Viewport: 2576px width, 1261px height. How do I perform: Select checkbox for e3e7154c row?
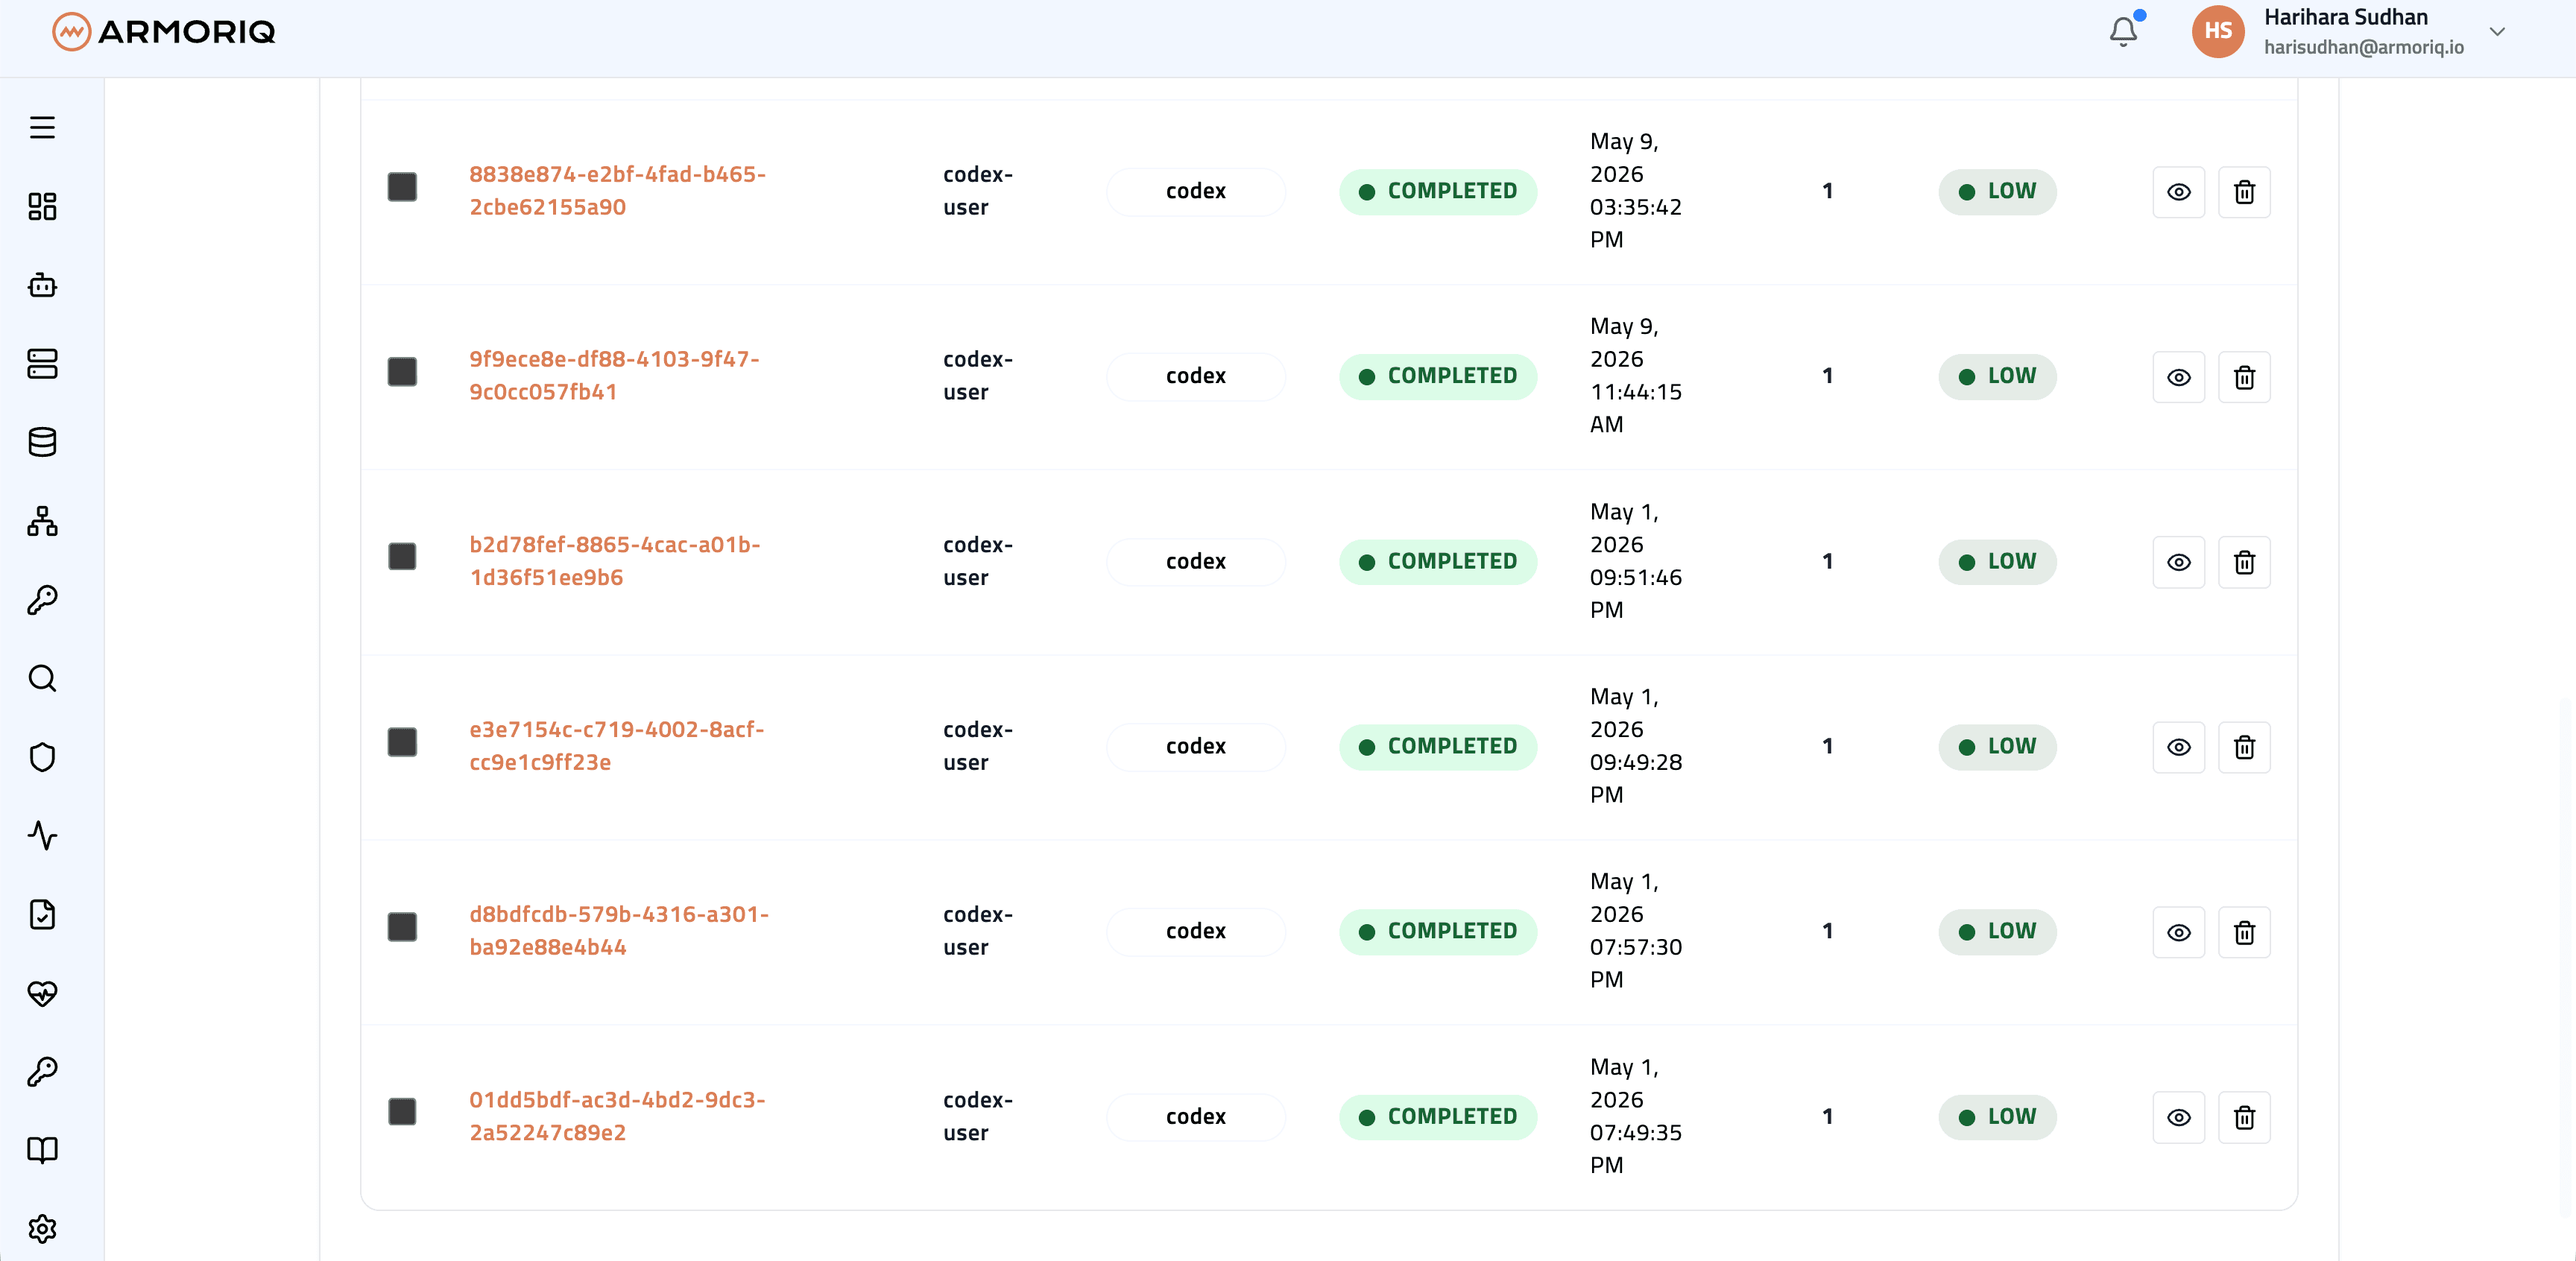point(402,742)
